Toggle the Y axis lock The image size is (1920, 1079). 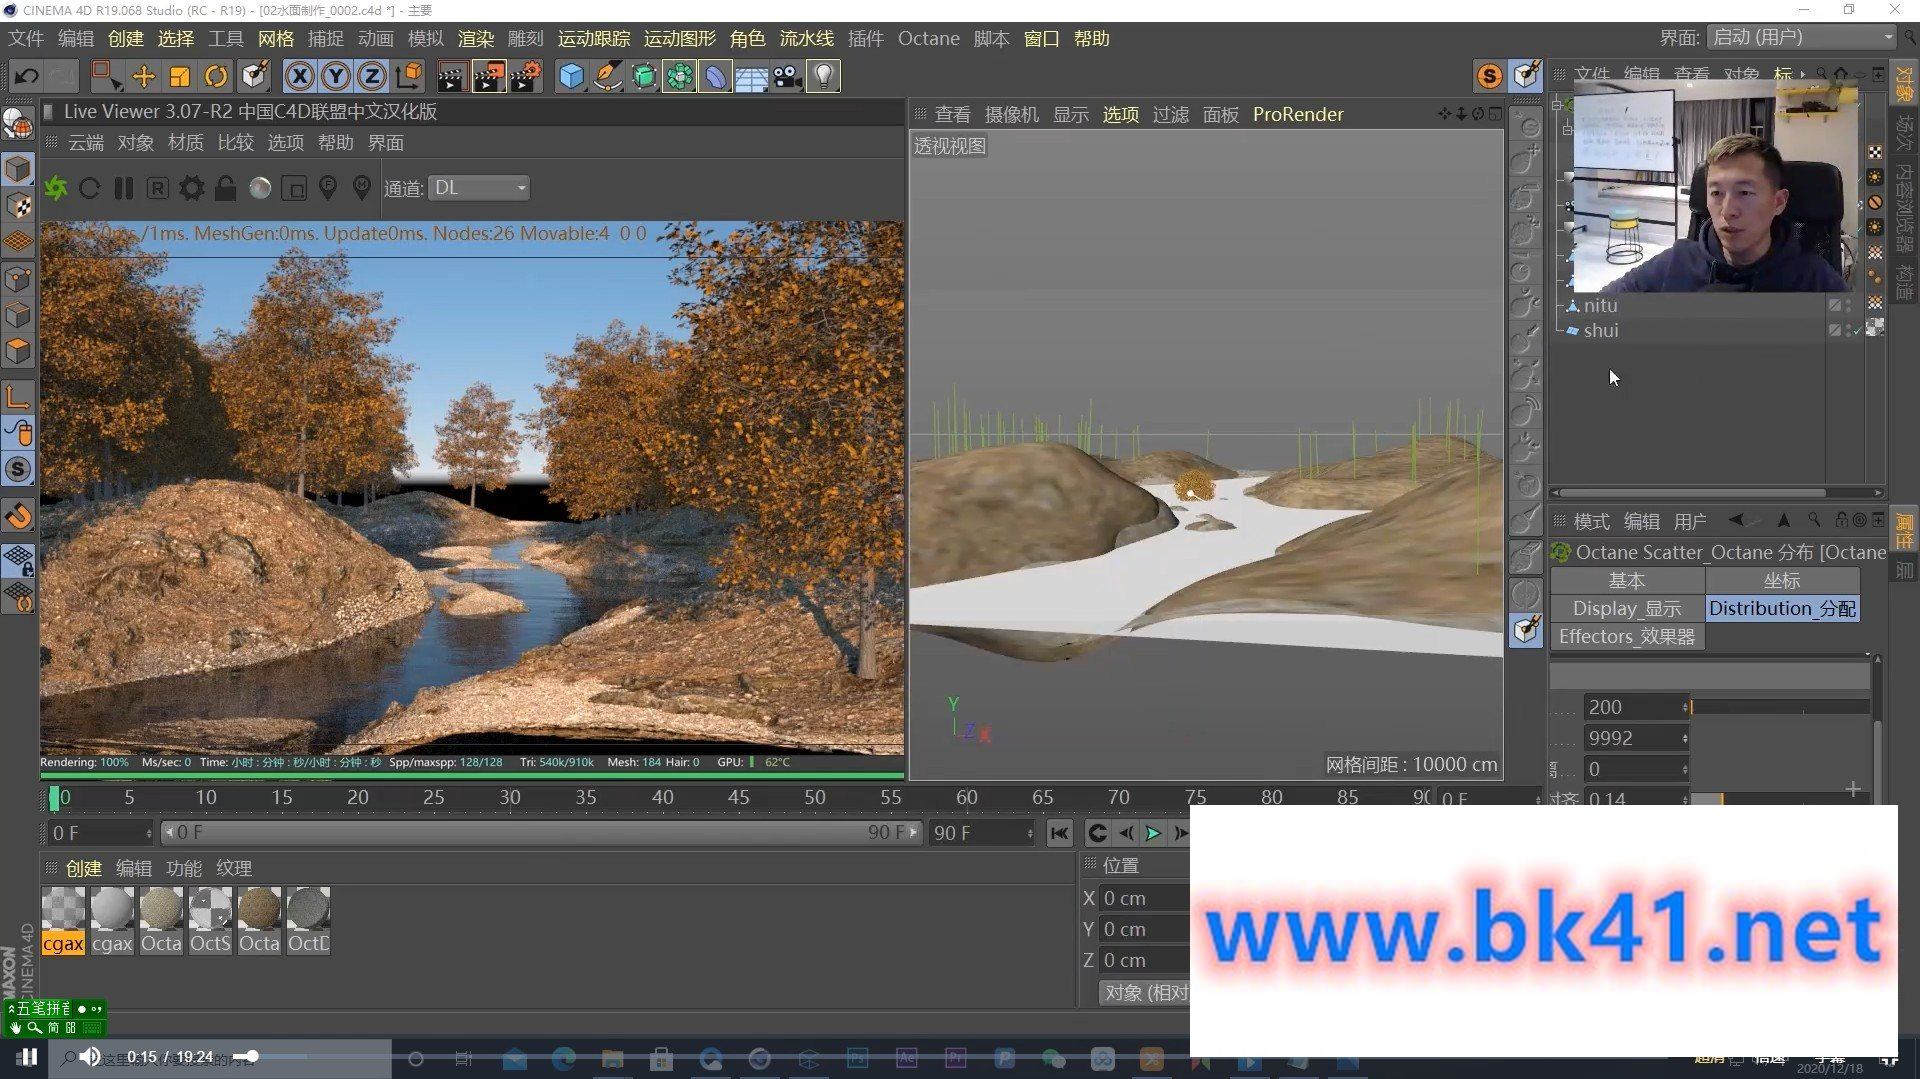[336, 76]
